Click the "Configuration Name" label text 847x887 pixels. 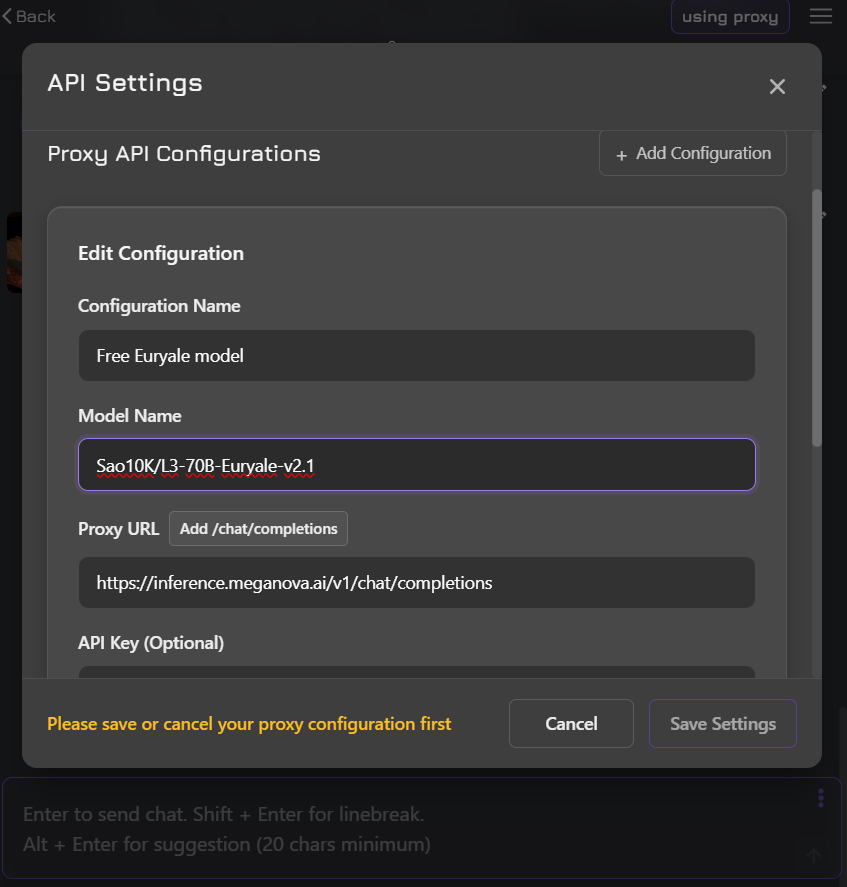159,306
